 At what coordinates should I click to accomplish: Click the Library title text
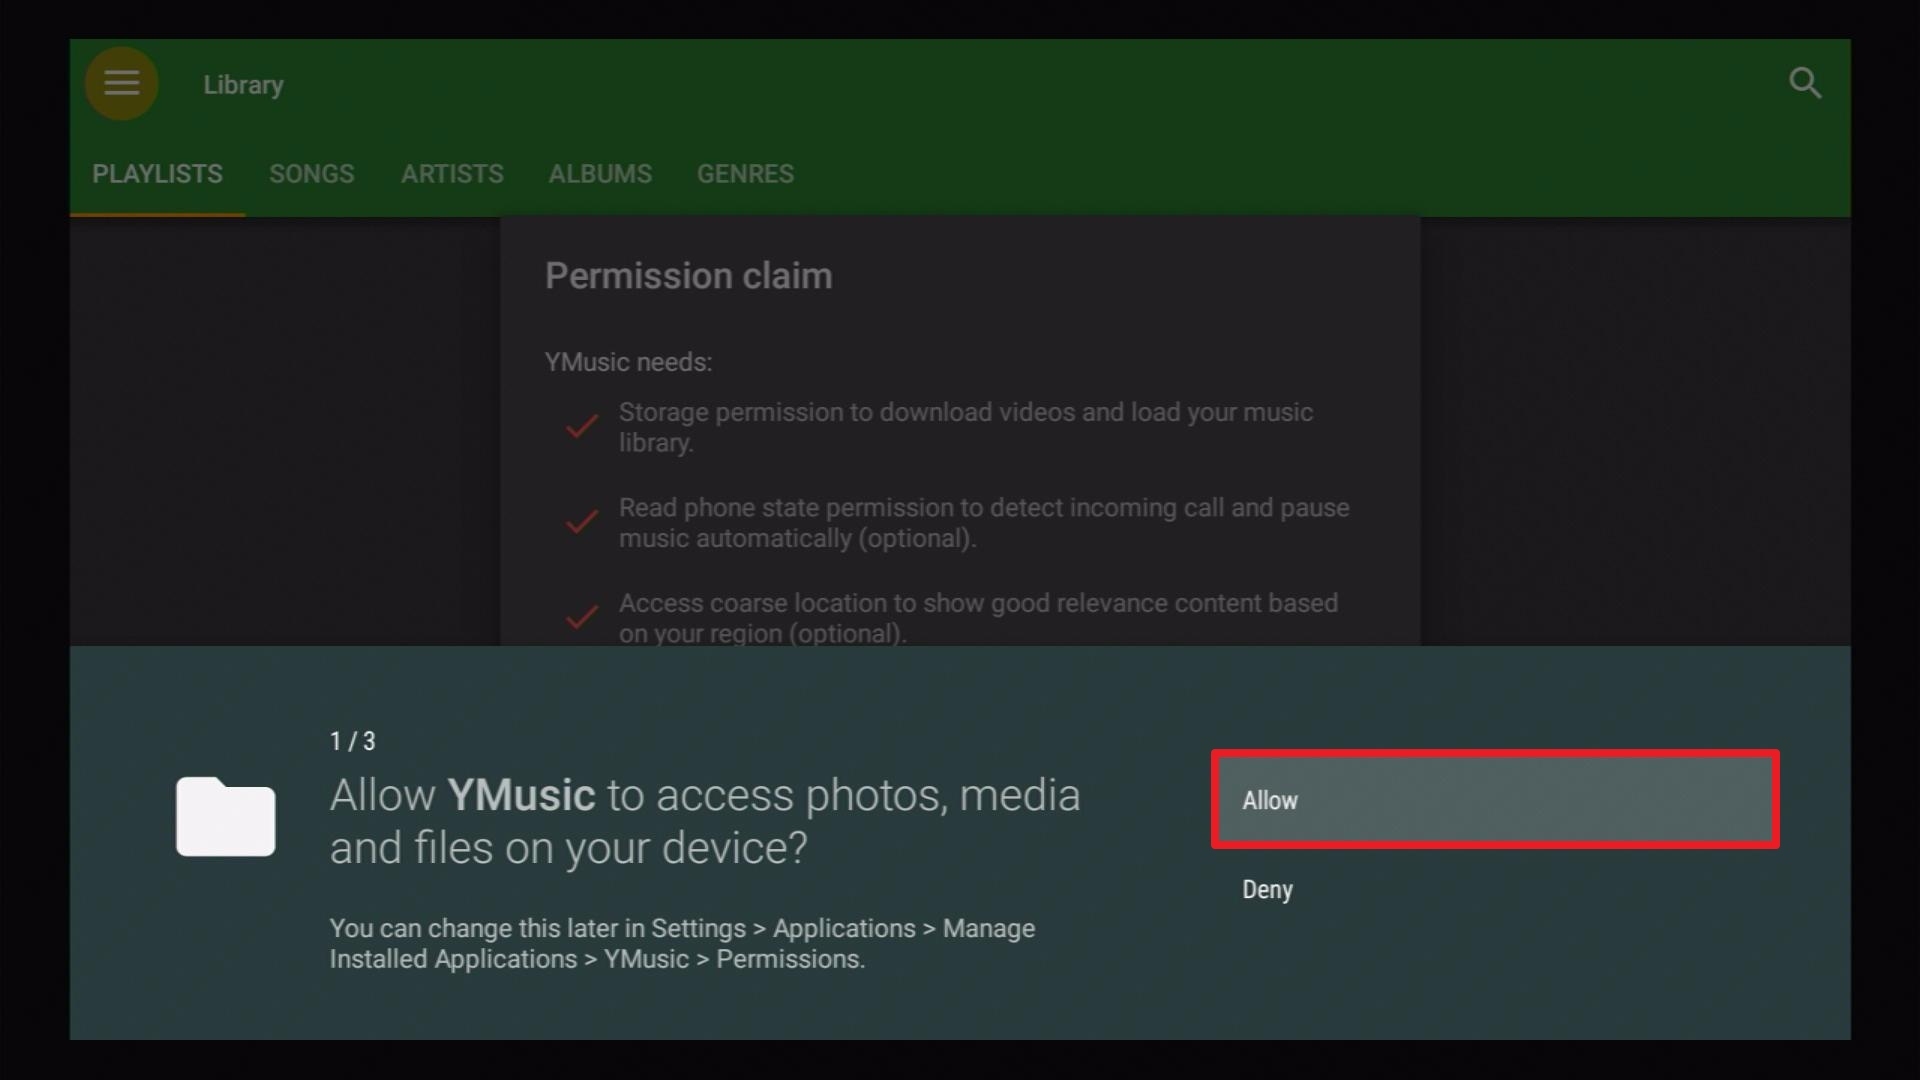click(x=243, y=85)
